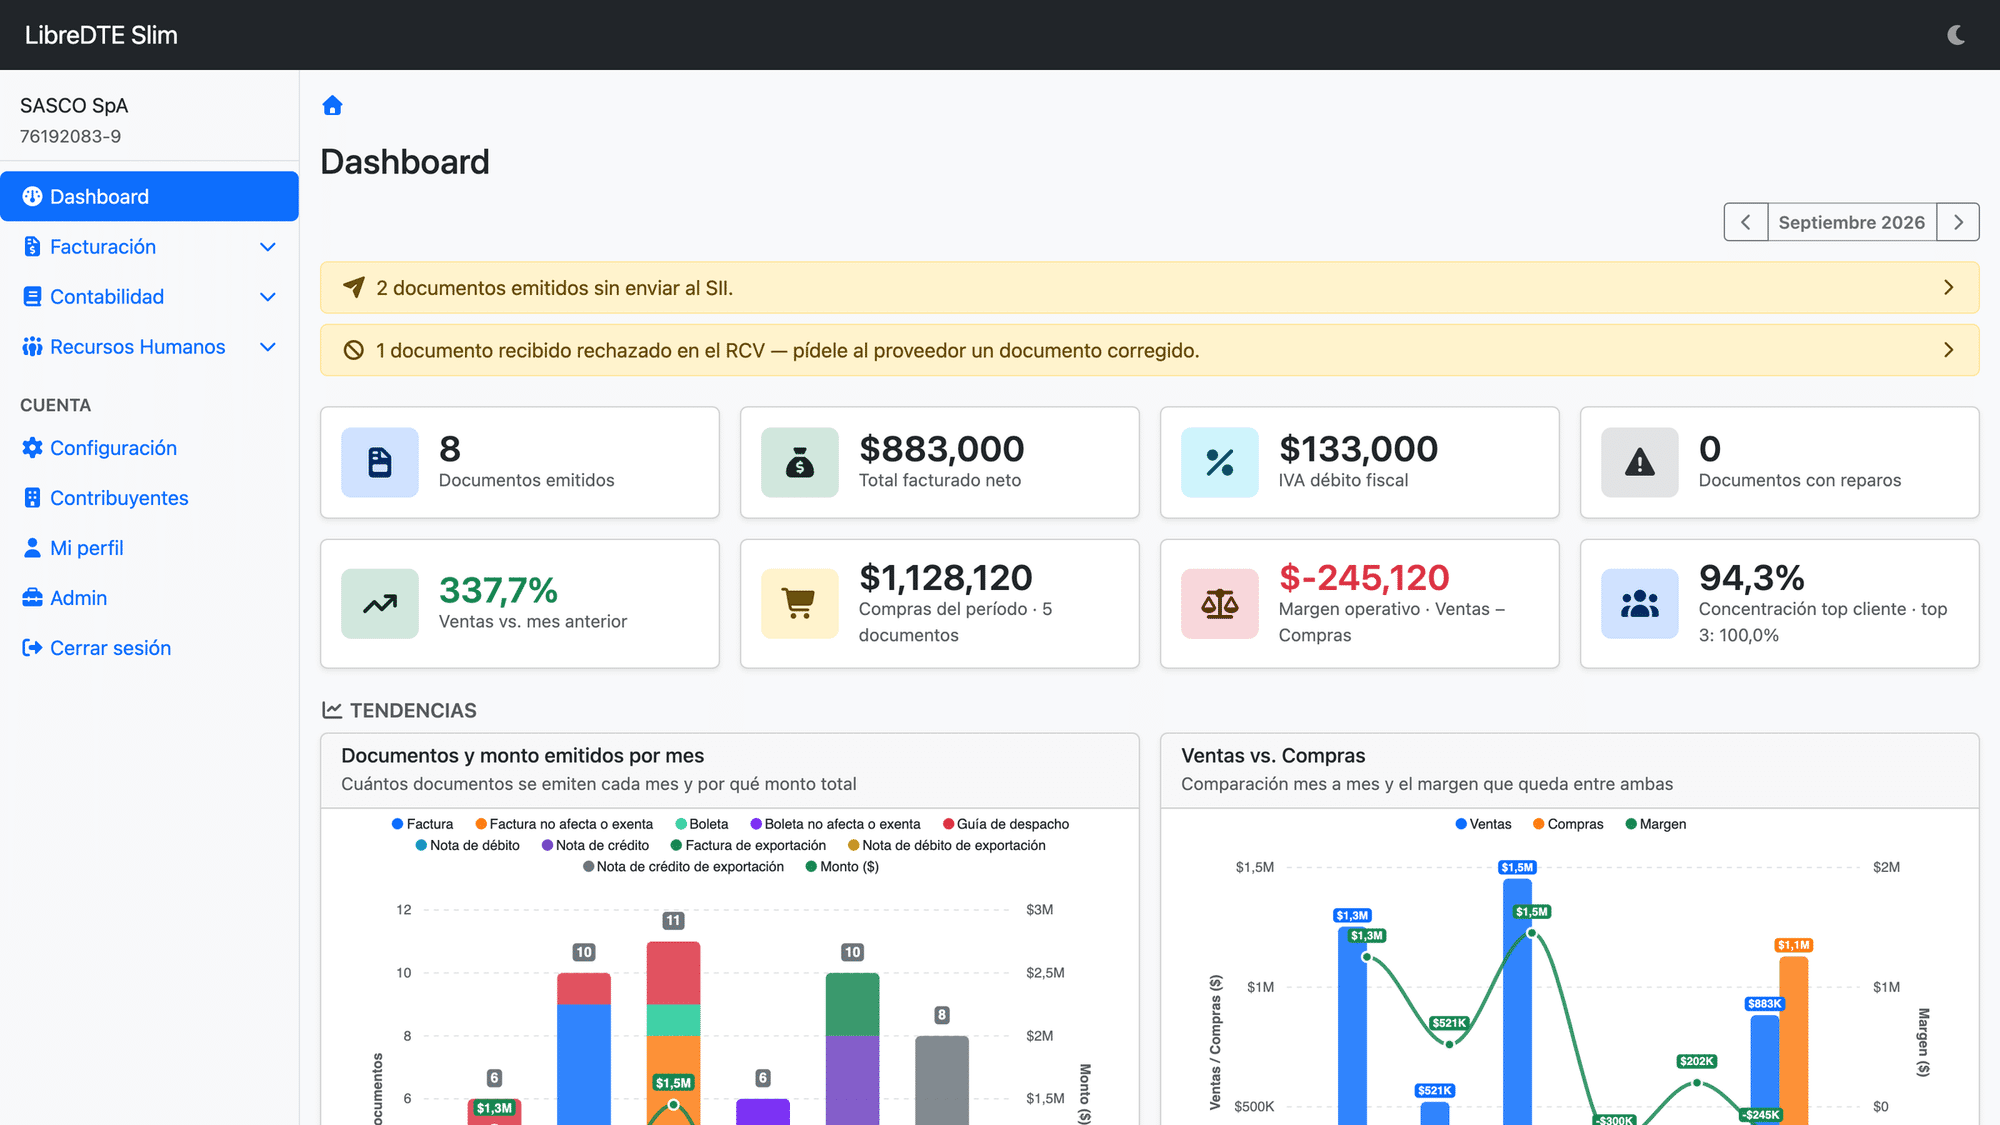Toggle the orange Compras legend swatch
Image resolution: width=2000 pixels, height=1125 pixels.
(1538, 824)
